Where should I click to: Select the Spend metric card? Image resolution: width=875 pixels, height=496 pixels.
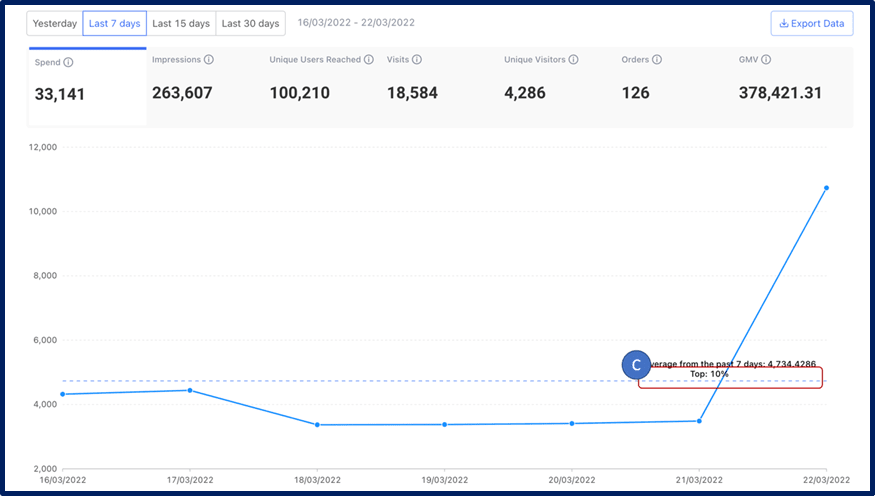tap(87, 86)
